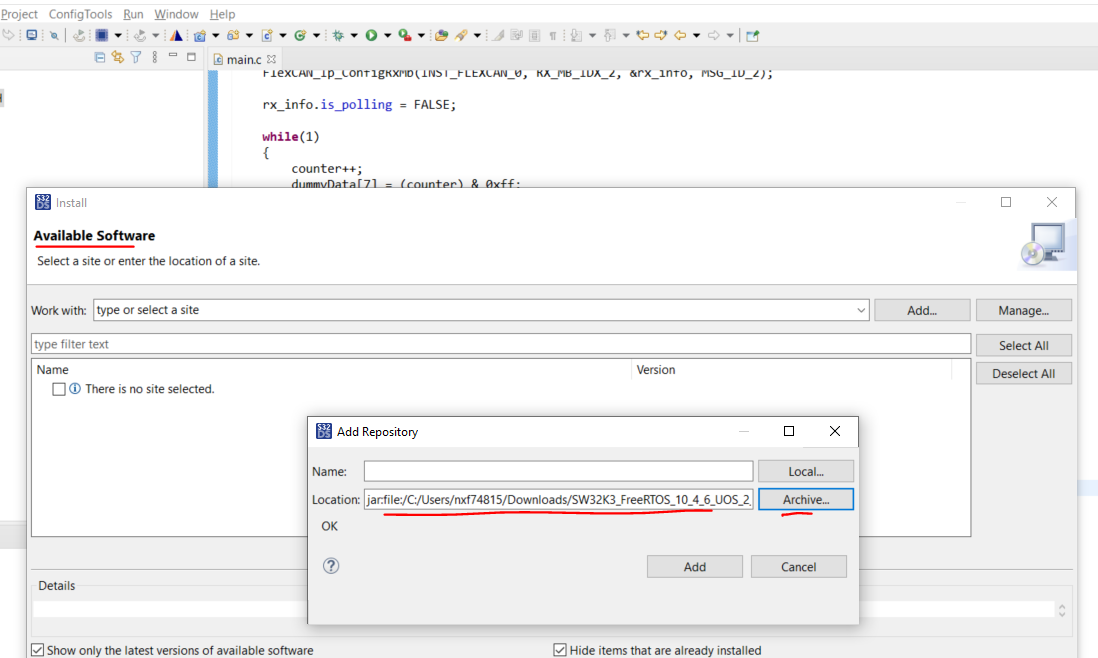1098x658 pixels.
Task: Click inside the repository Name input field
Action: [556, 470]
